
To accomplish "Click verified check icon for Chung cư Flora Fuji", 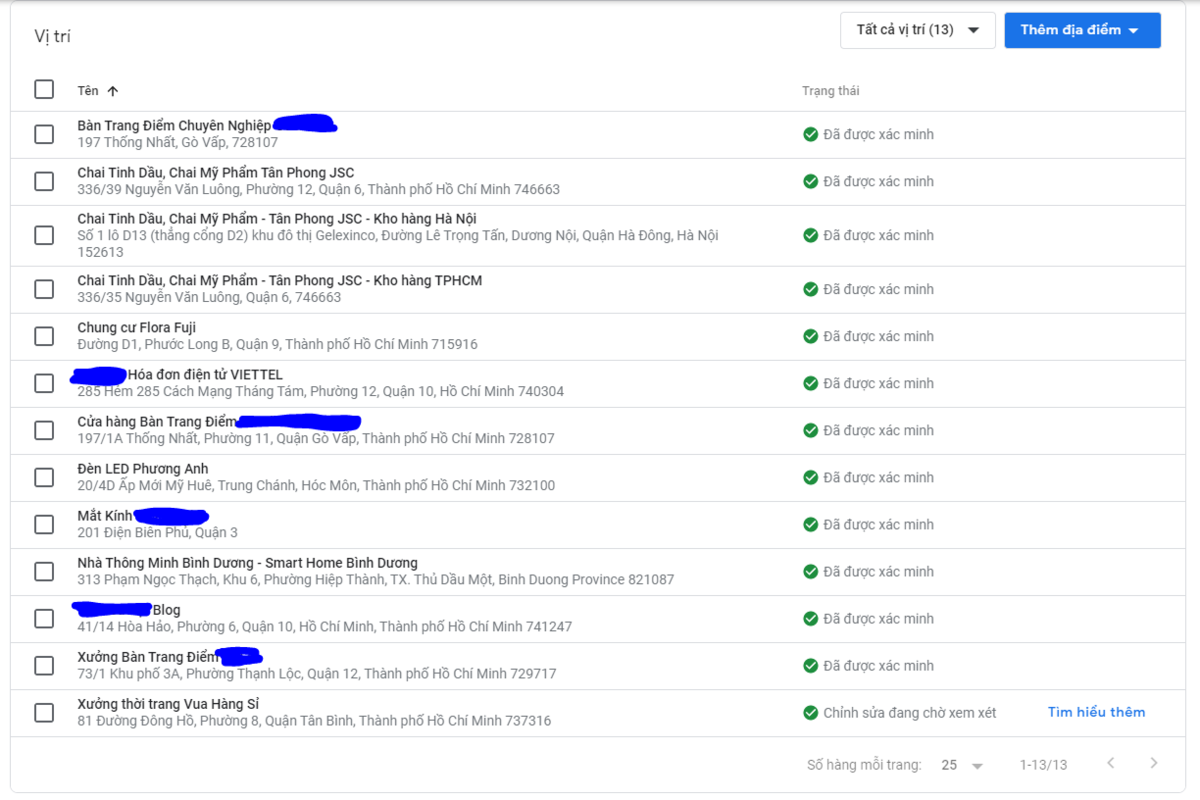I will click(x=810, y=336).
